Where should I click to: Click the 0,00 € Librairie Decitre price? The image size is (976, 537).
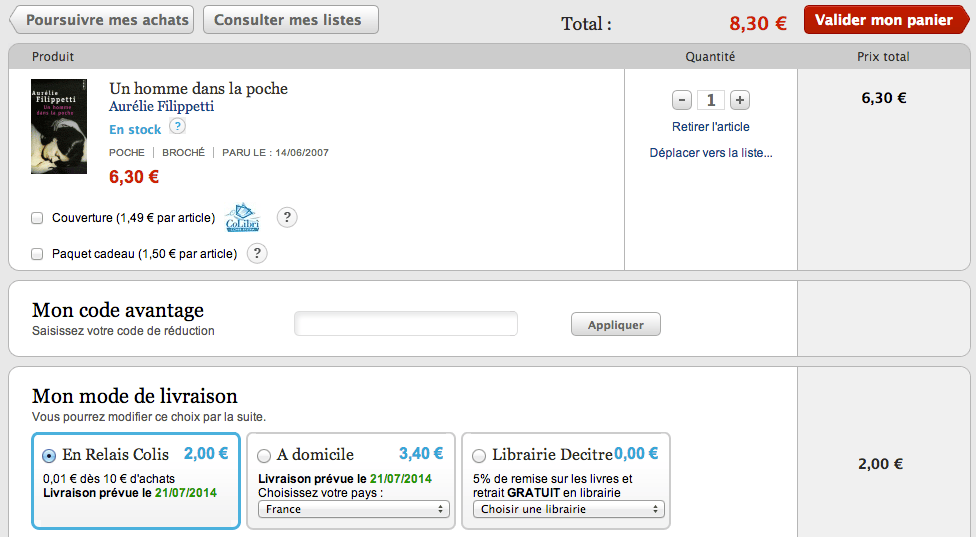pyautogui.click(x=636, y=454)
